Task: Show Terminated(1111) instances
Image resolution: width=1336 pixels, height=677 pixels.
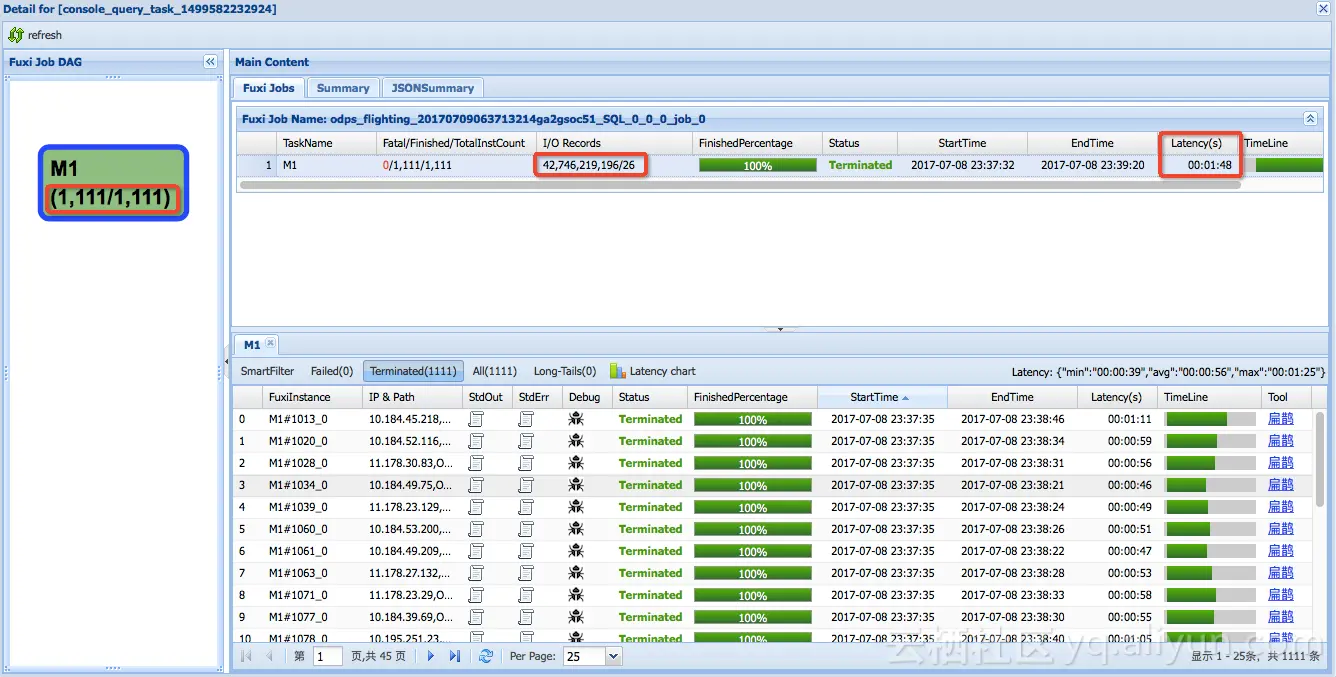Action: (413, 371)
